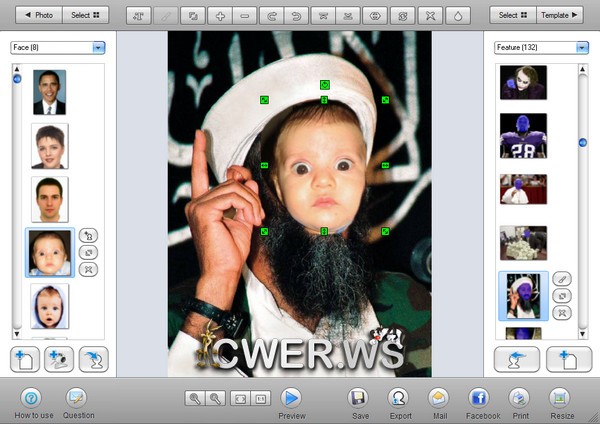The image size is (600, 424).
Task: Click the Feature list scrollbar handle
Action: [x=583, y=142]
